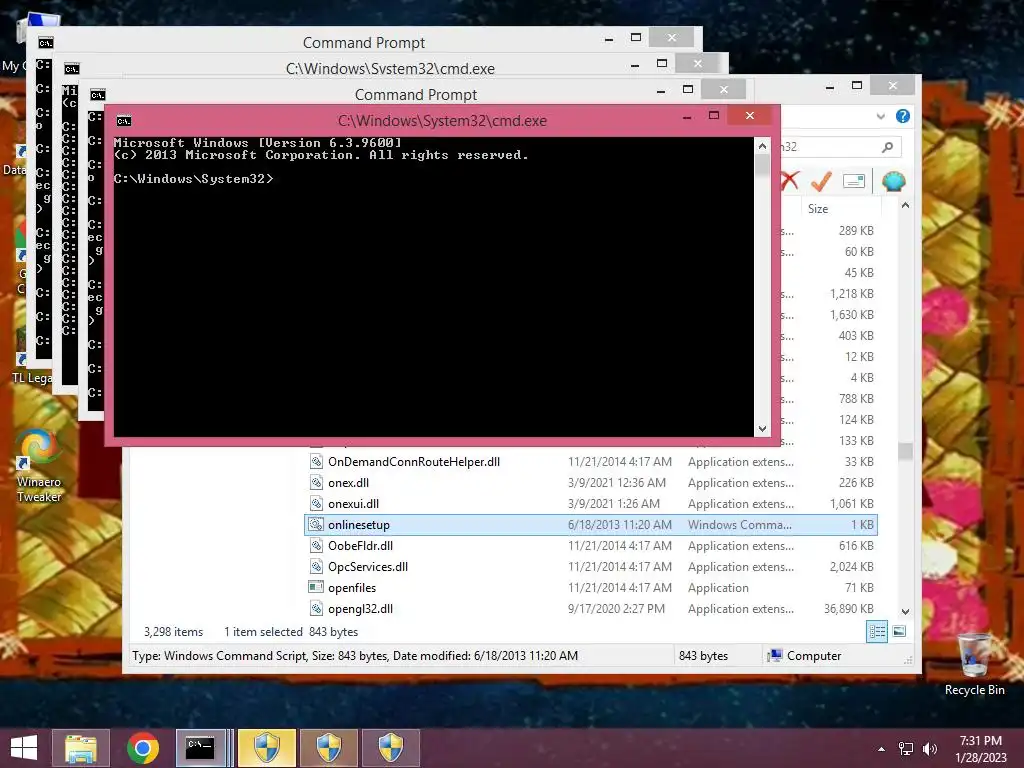Click the script icon beside onlinesetup

pos(316,524)
